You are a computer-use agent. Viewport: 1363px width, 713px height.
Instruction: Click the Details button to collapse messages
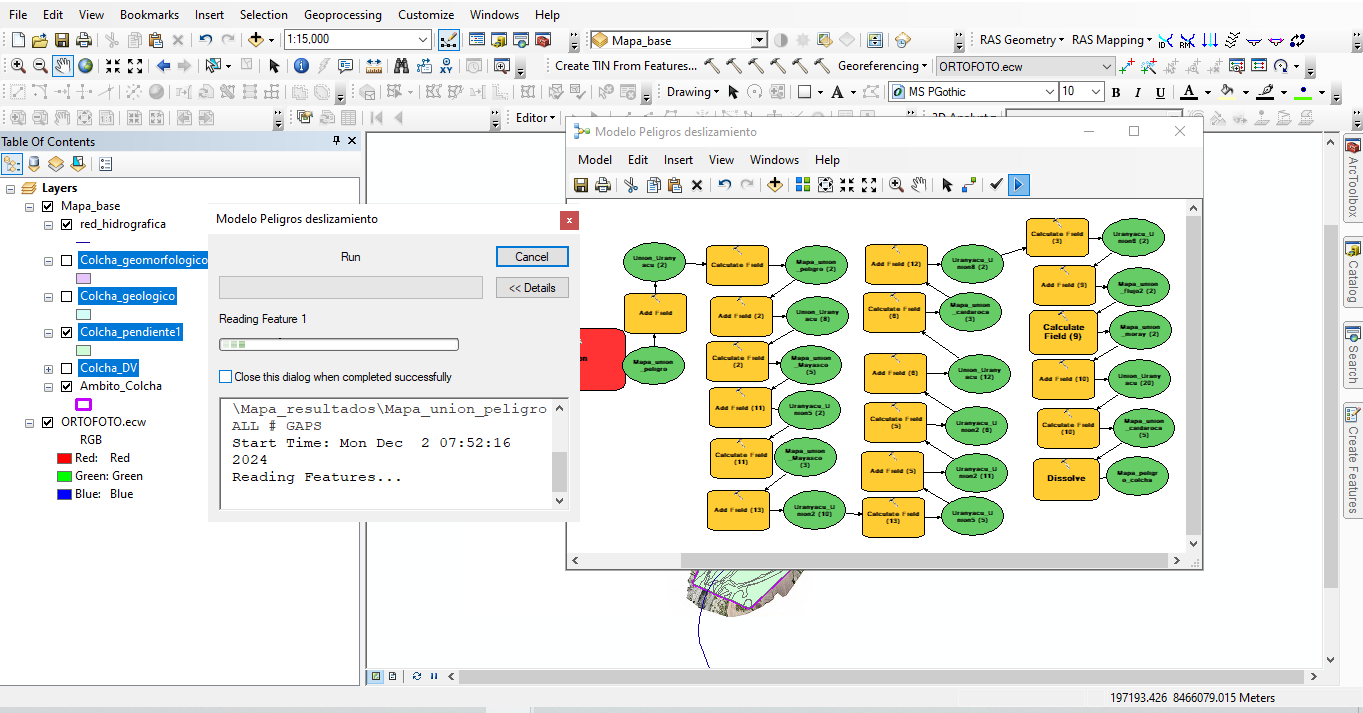(x=532, y=288)
